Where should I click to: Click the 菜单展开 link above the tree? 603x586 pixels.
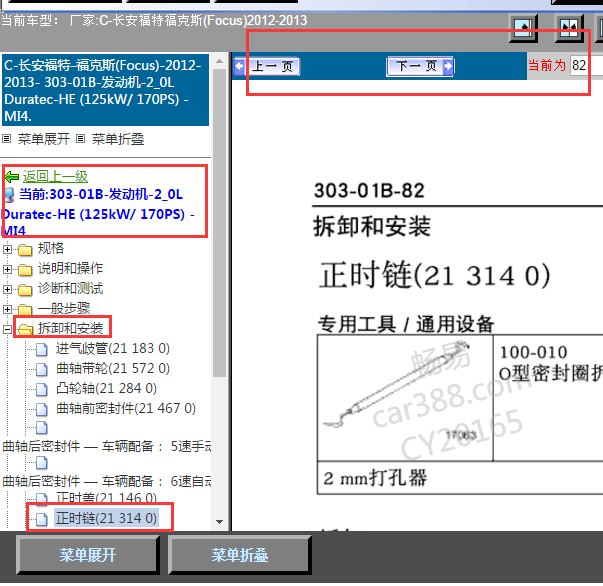pyautogui.click(x=43, y=139)
